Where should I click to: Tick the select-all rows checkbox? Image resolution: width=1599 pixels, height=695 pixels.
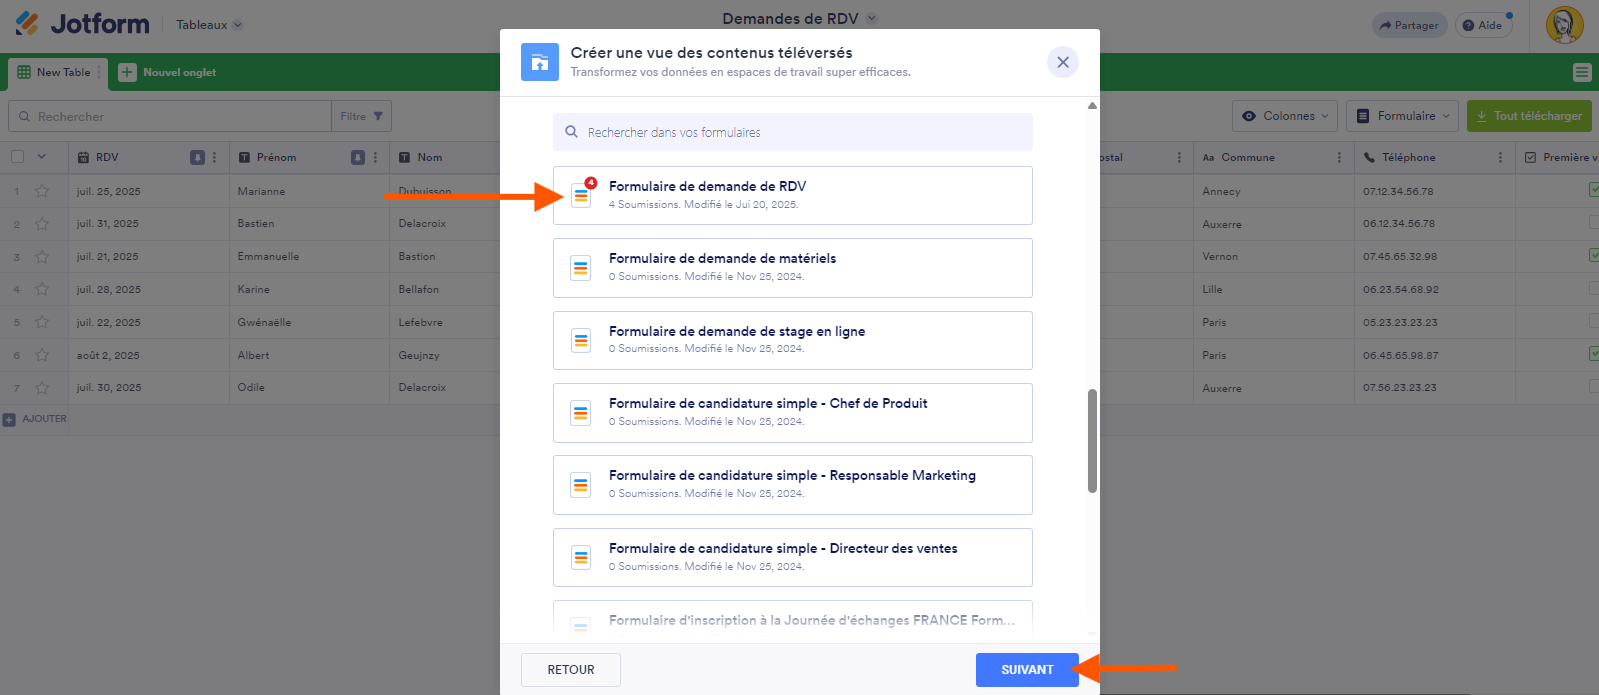point(17,157)
